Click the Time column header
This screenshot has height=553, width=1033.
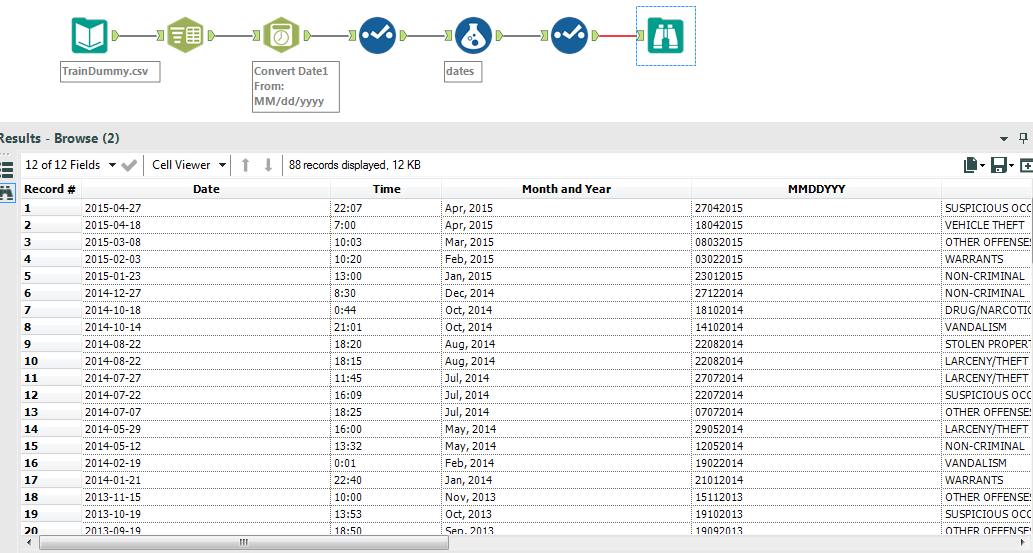click(x=386, y=189)
